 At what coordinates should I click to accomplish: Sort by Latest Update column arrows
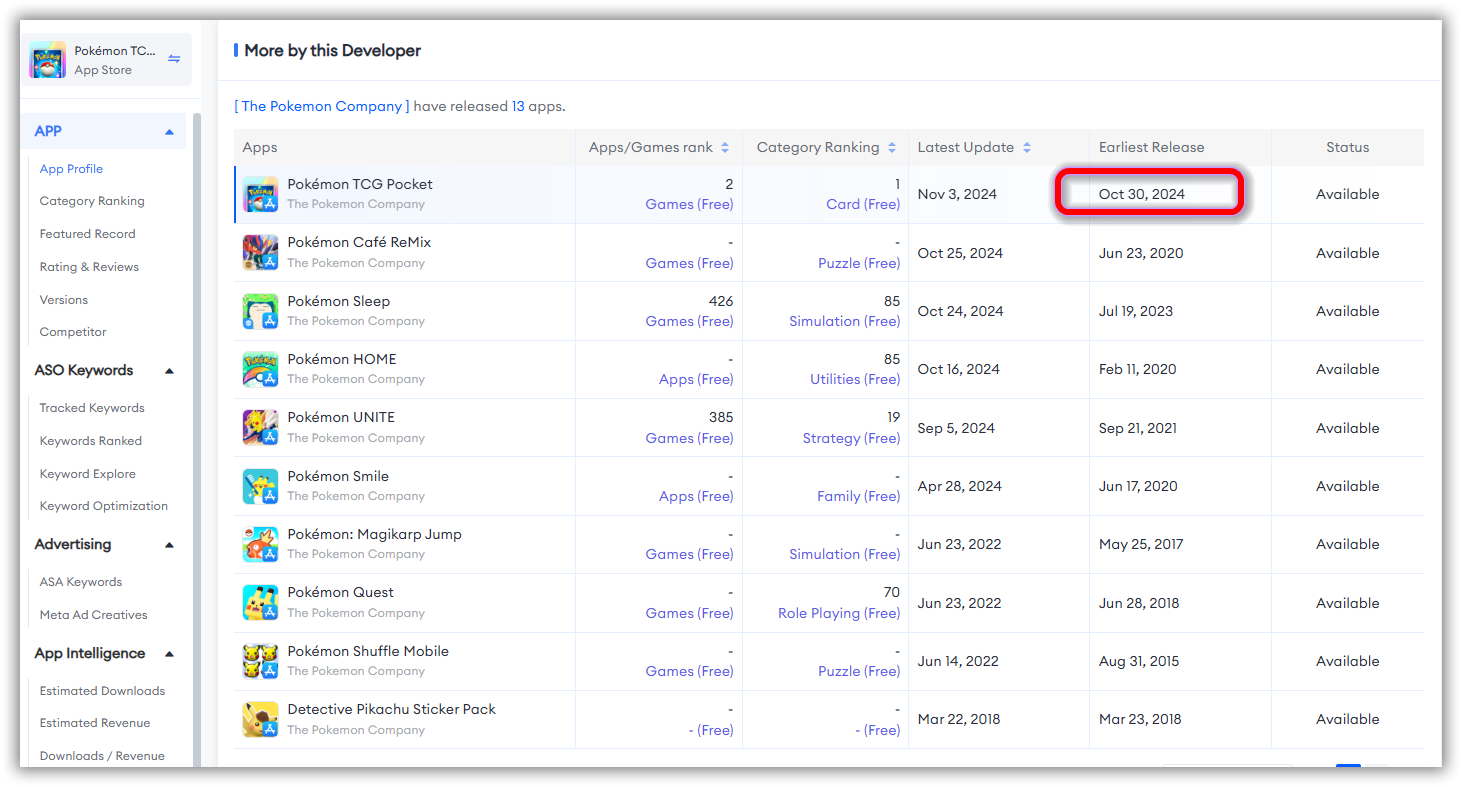tap(1026, 148)
